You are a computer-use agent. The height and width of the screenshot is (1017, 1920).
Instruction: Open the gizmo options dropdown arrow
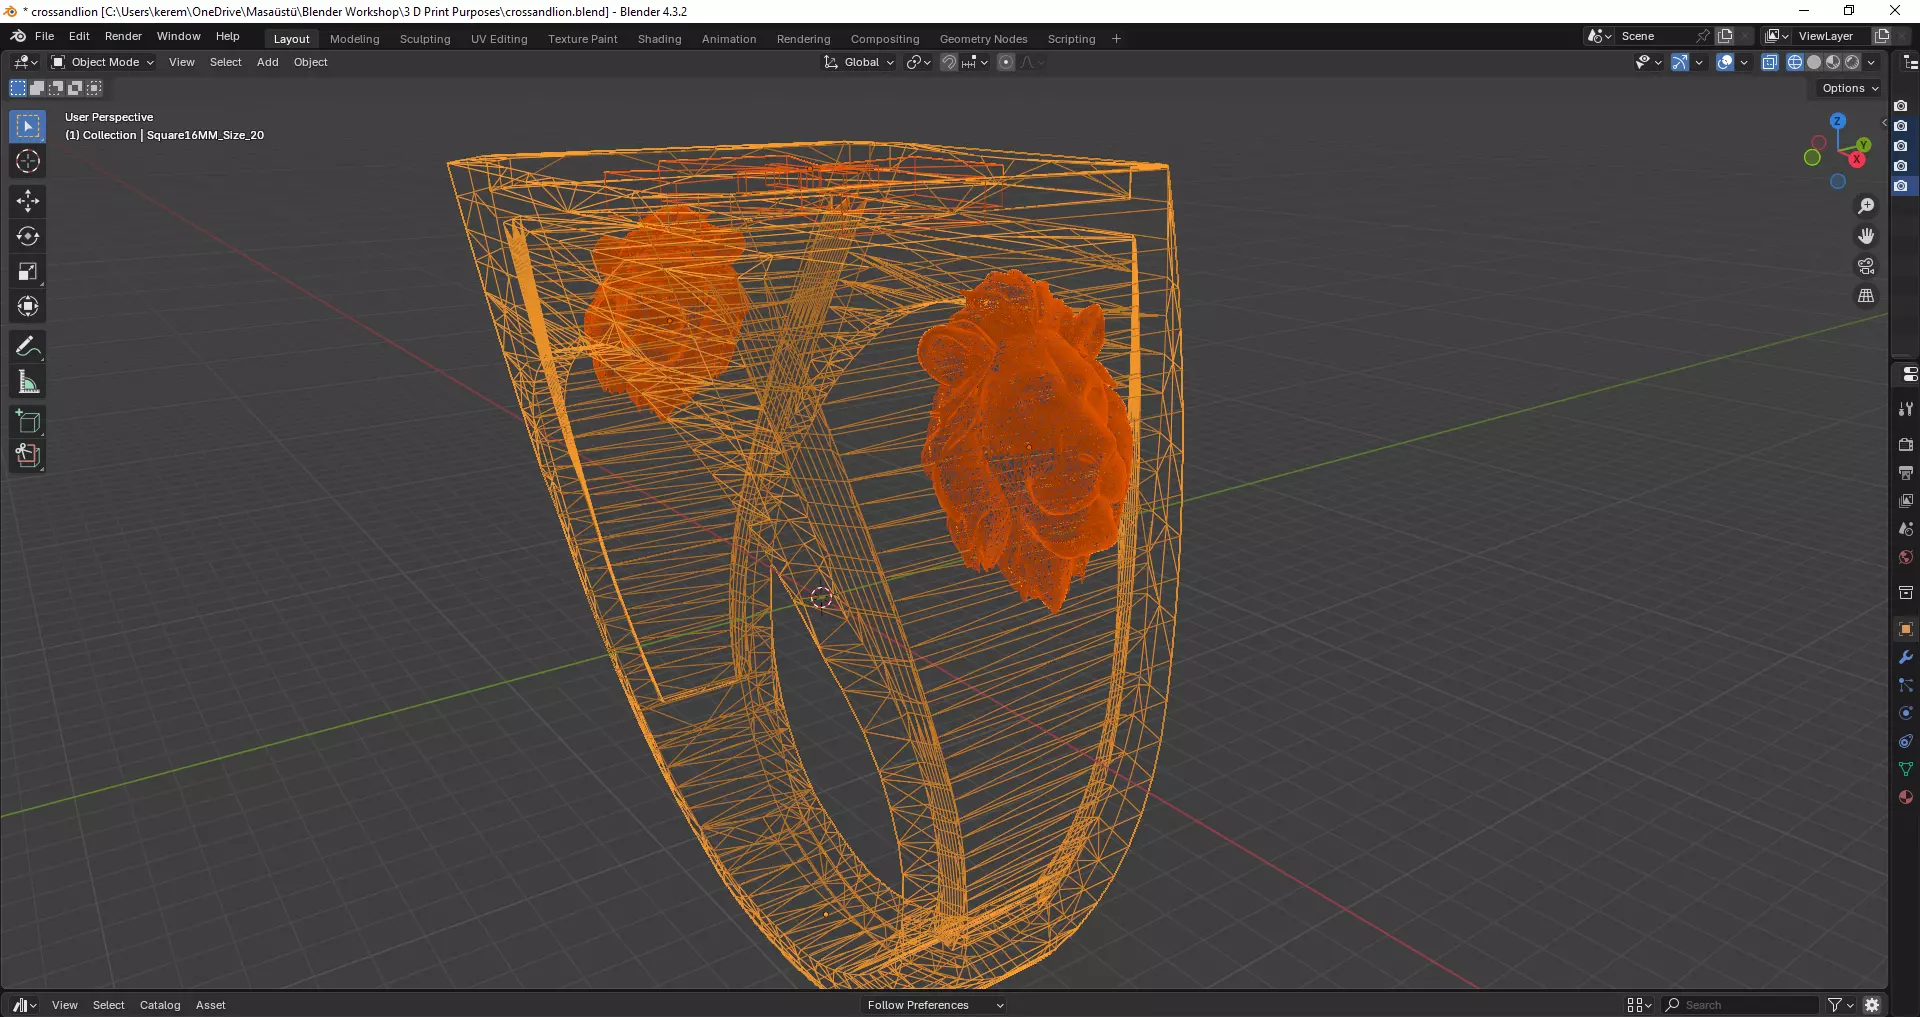1699,62
